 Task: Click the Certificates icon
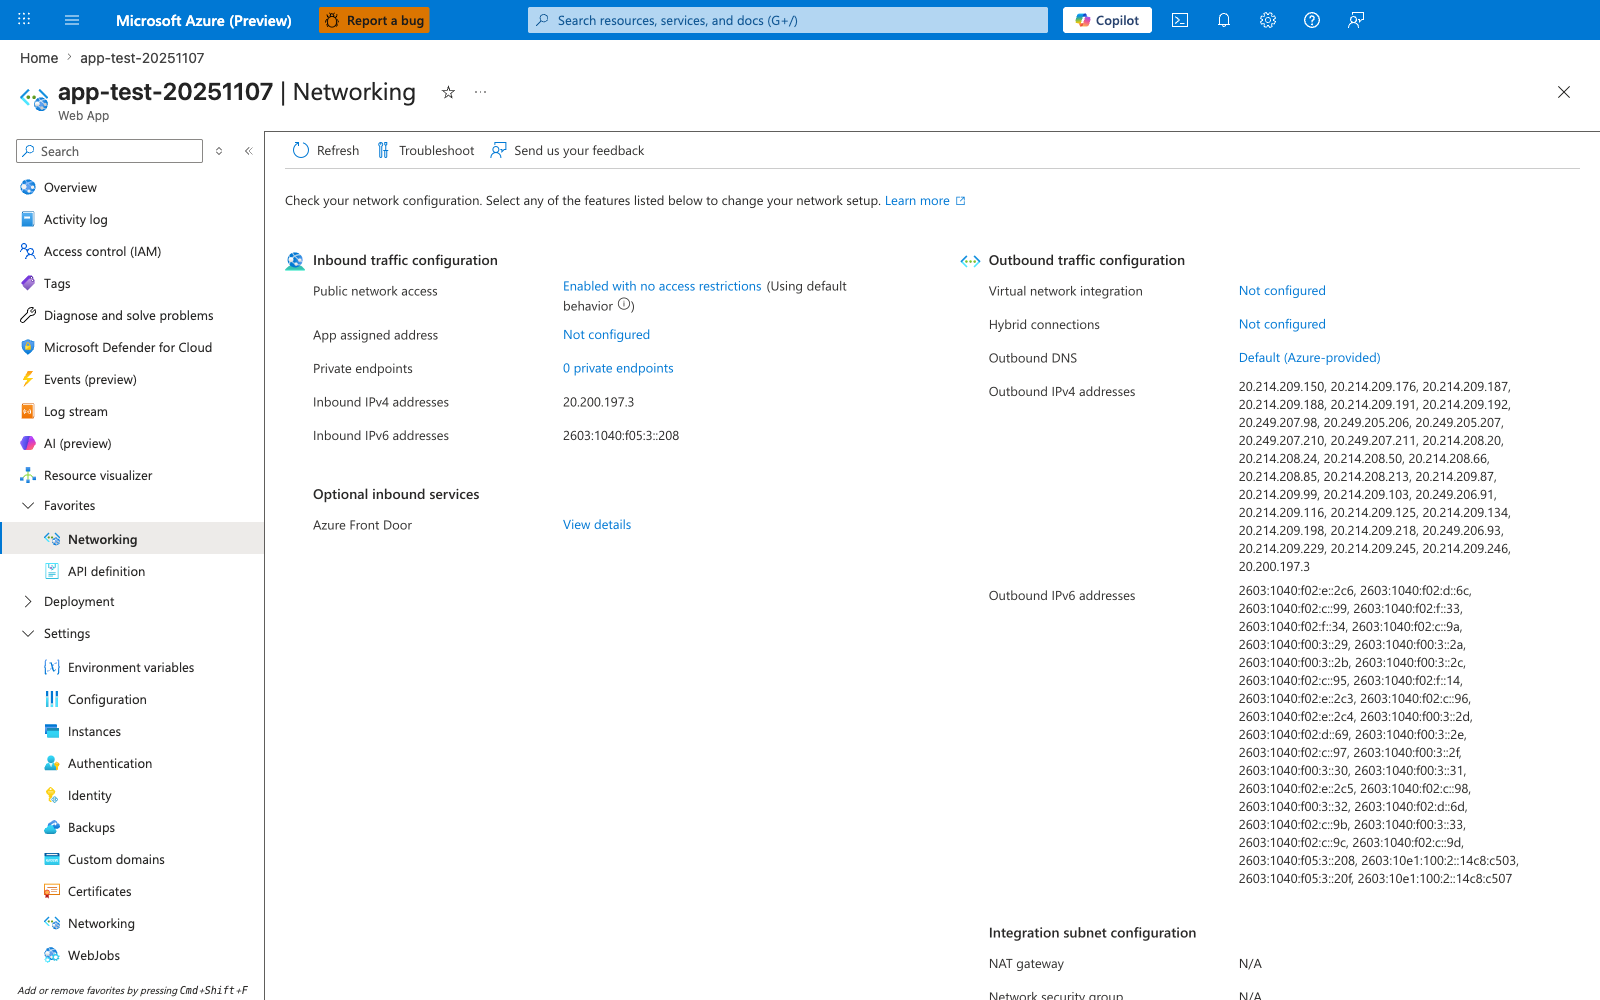52,891
